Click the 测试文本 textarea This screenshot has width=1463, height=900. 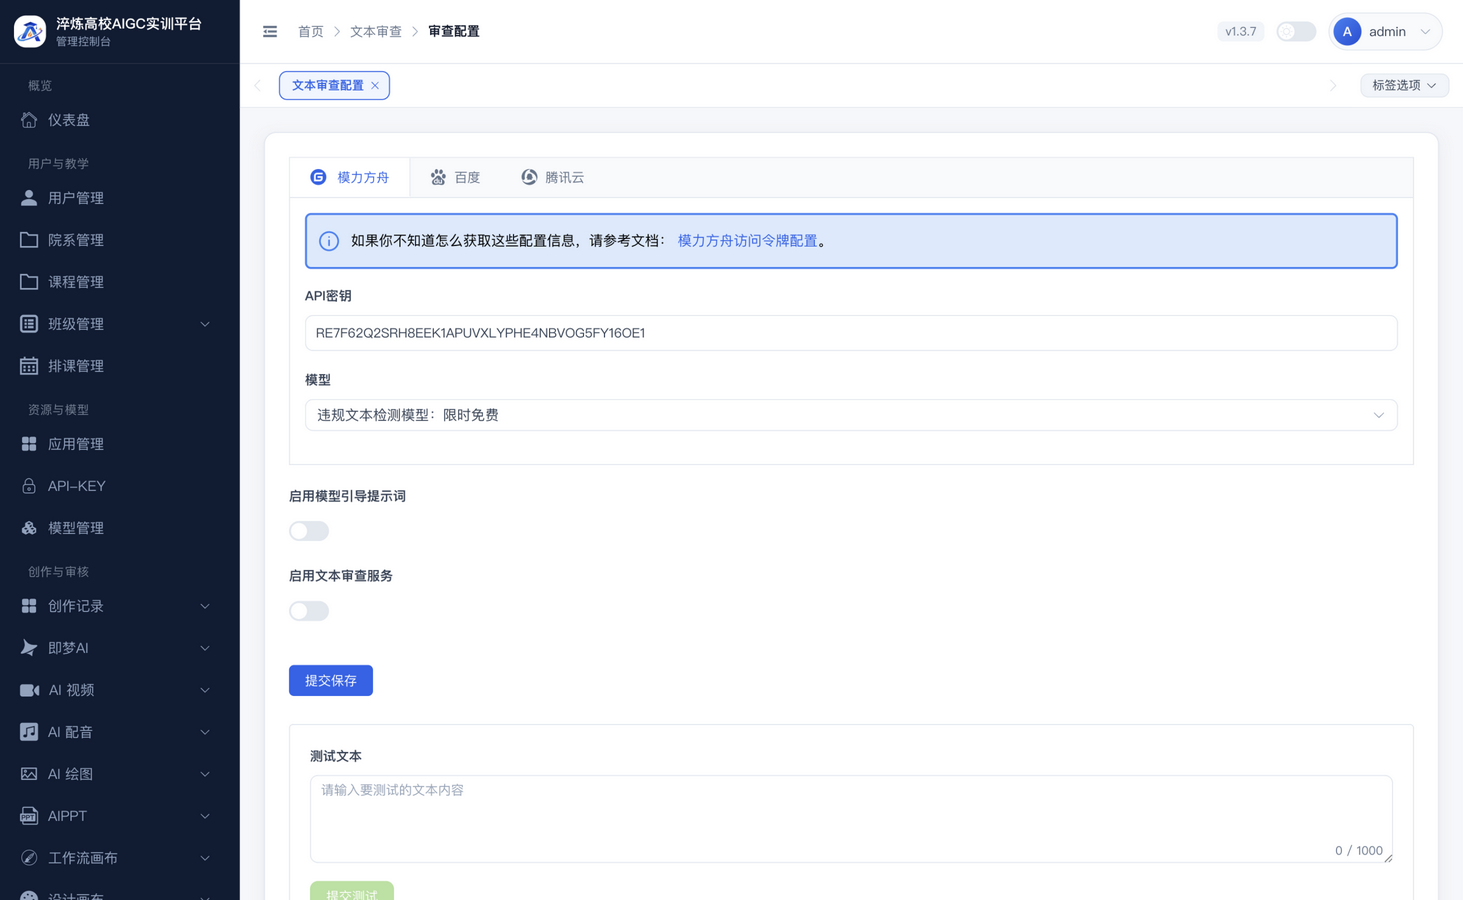[x=851, y=819]
